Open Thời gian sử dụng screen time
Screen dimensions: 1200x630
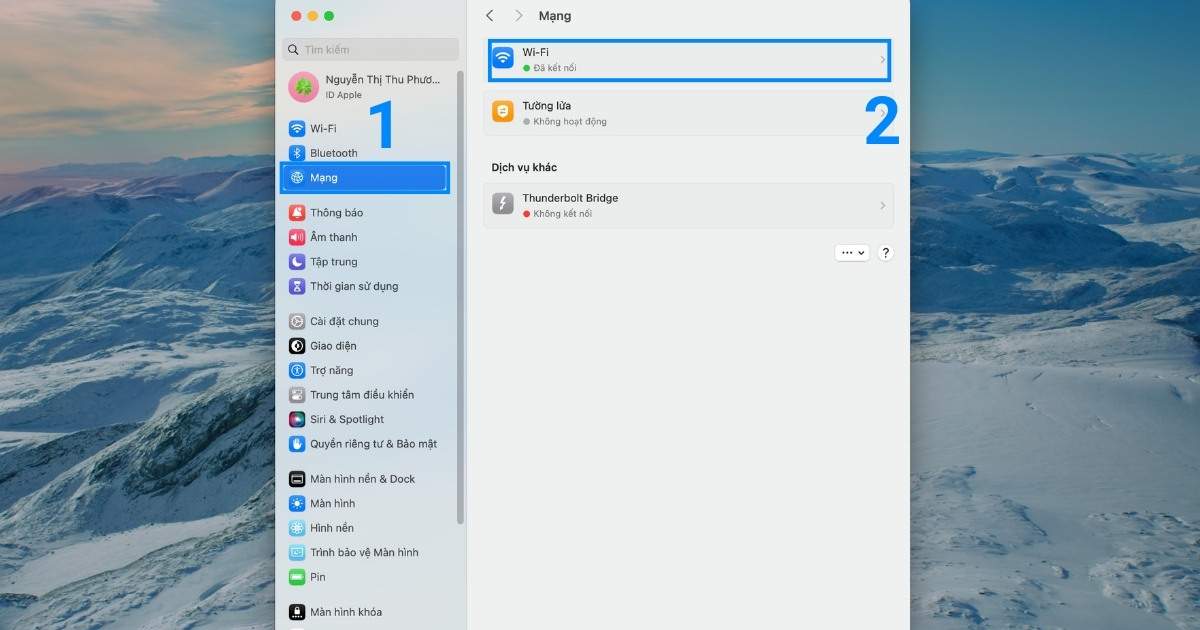tap(353, 286)
